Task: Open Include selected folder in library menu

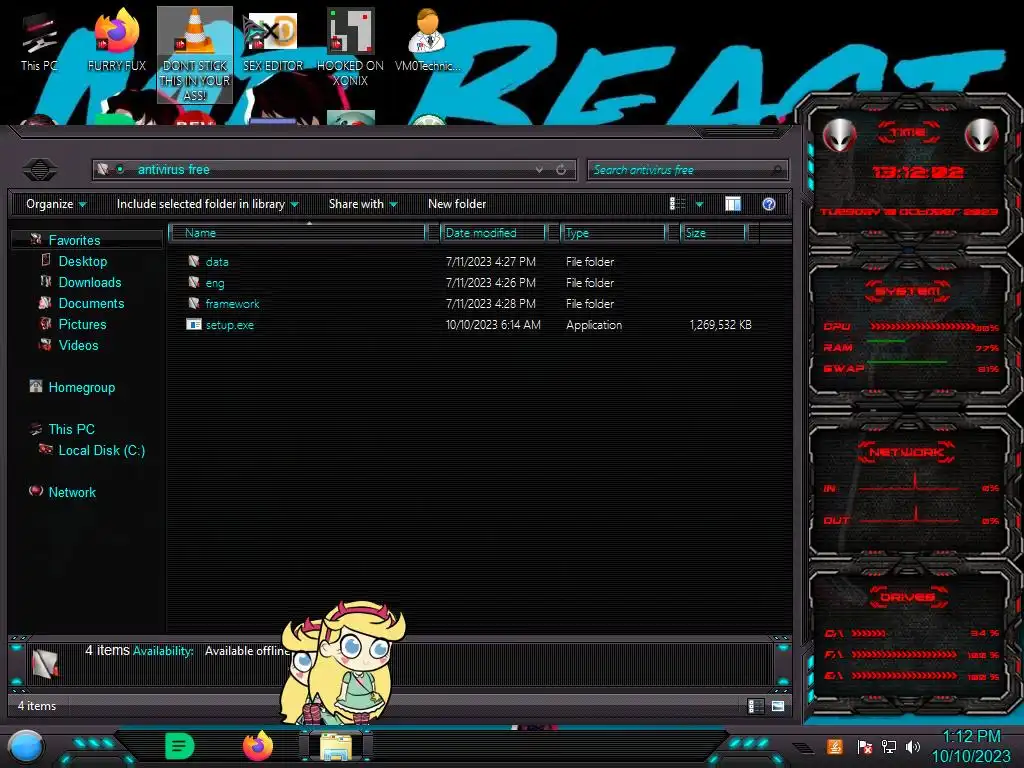Action: click(x=207, y=204)
